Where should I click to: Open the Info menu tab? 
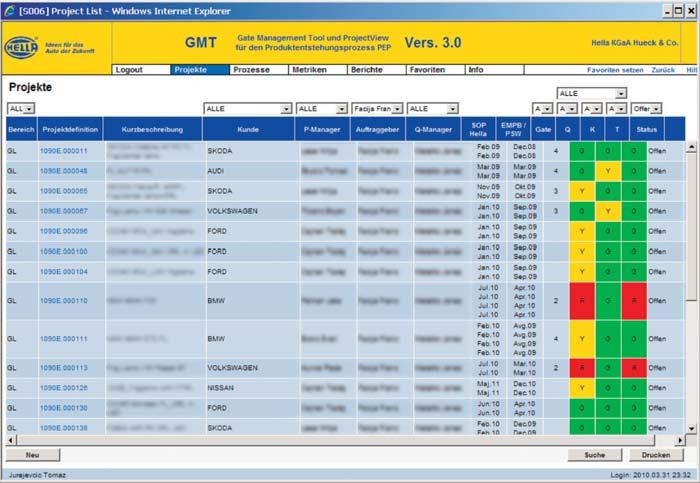494,70
